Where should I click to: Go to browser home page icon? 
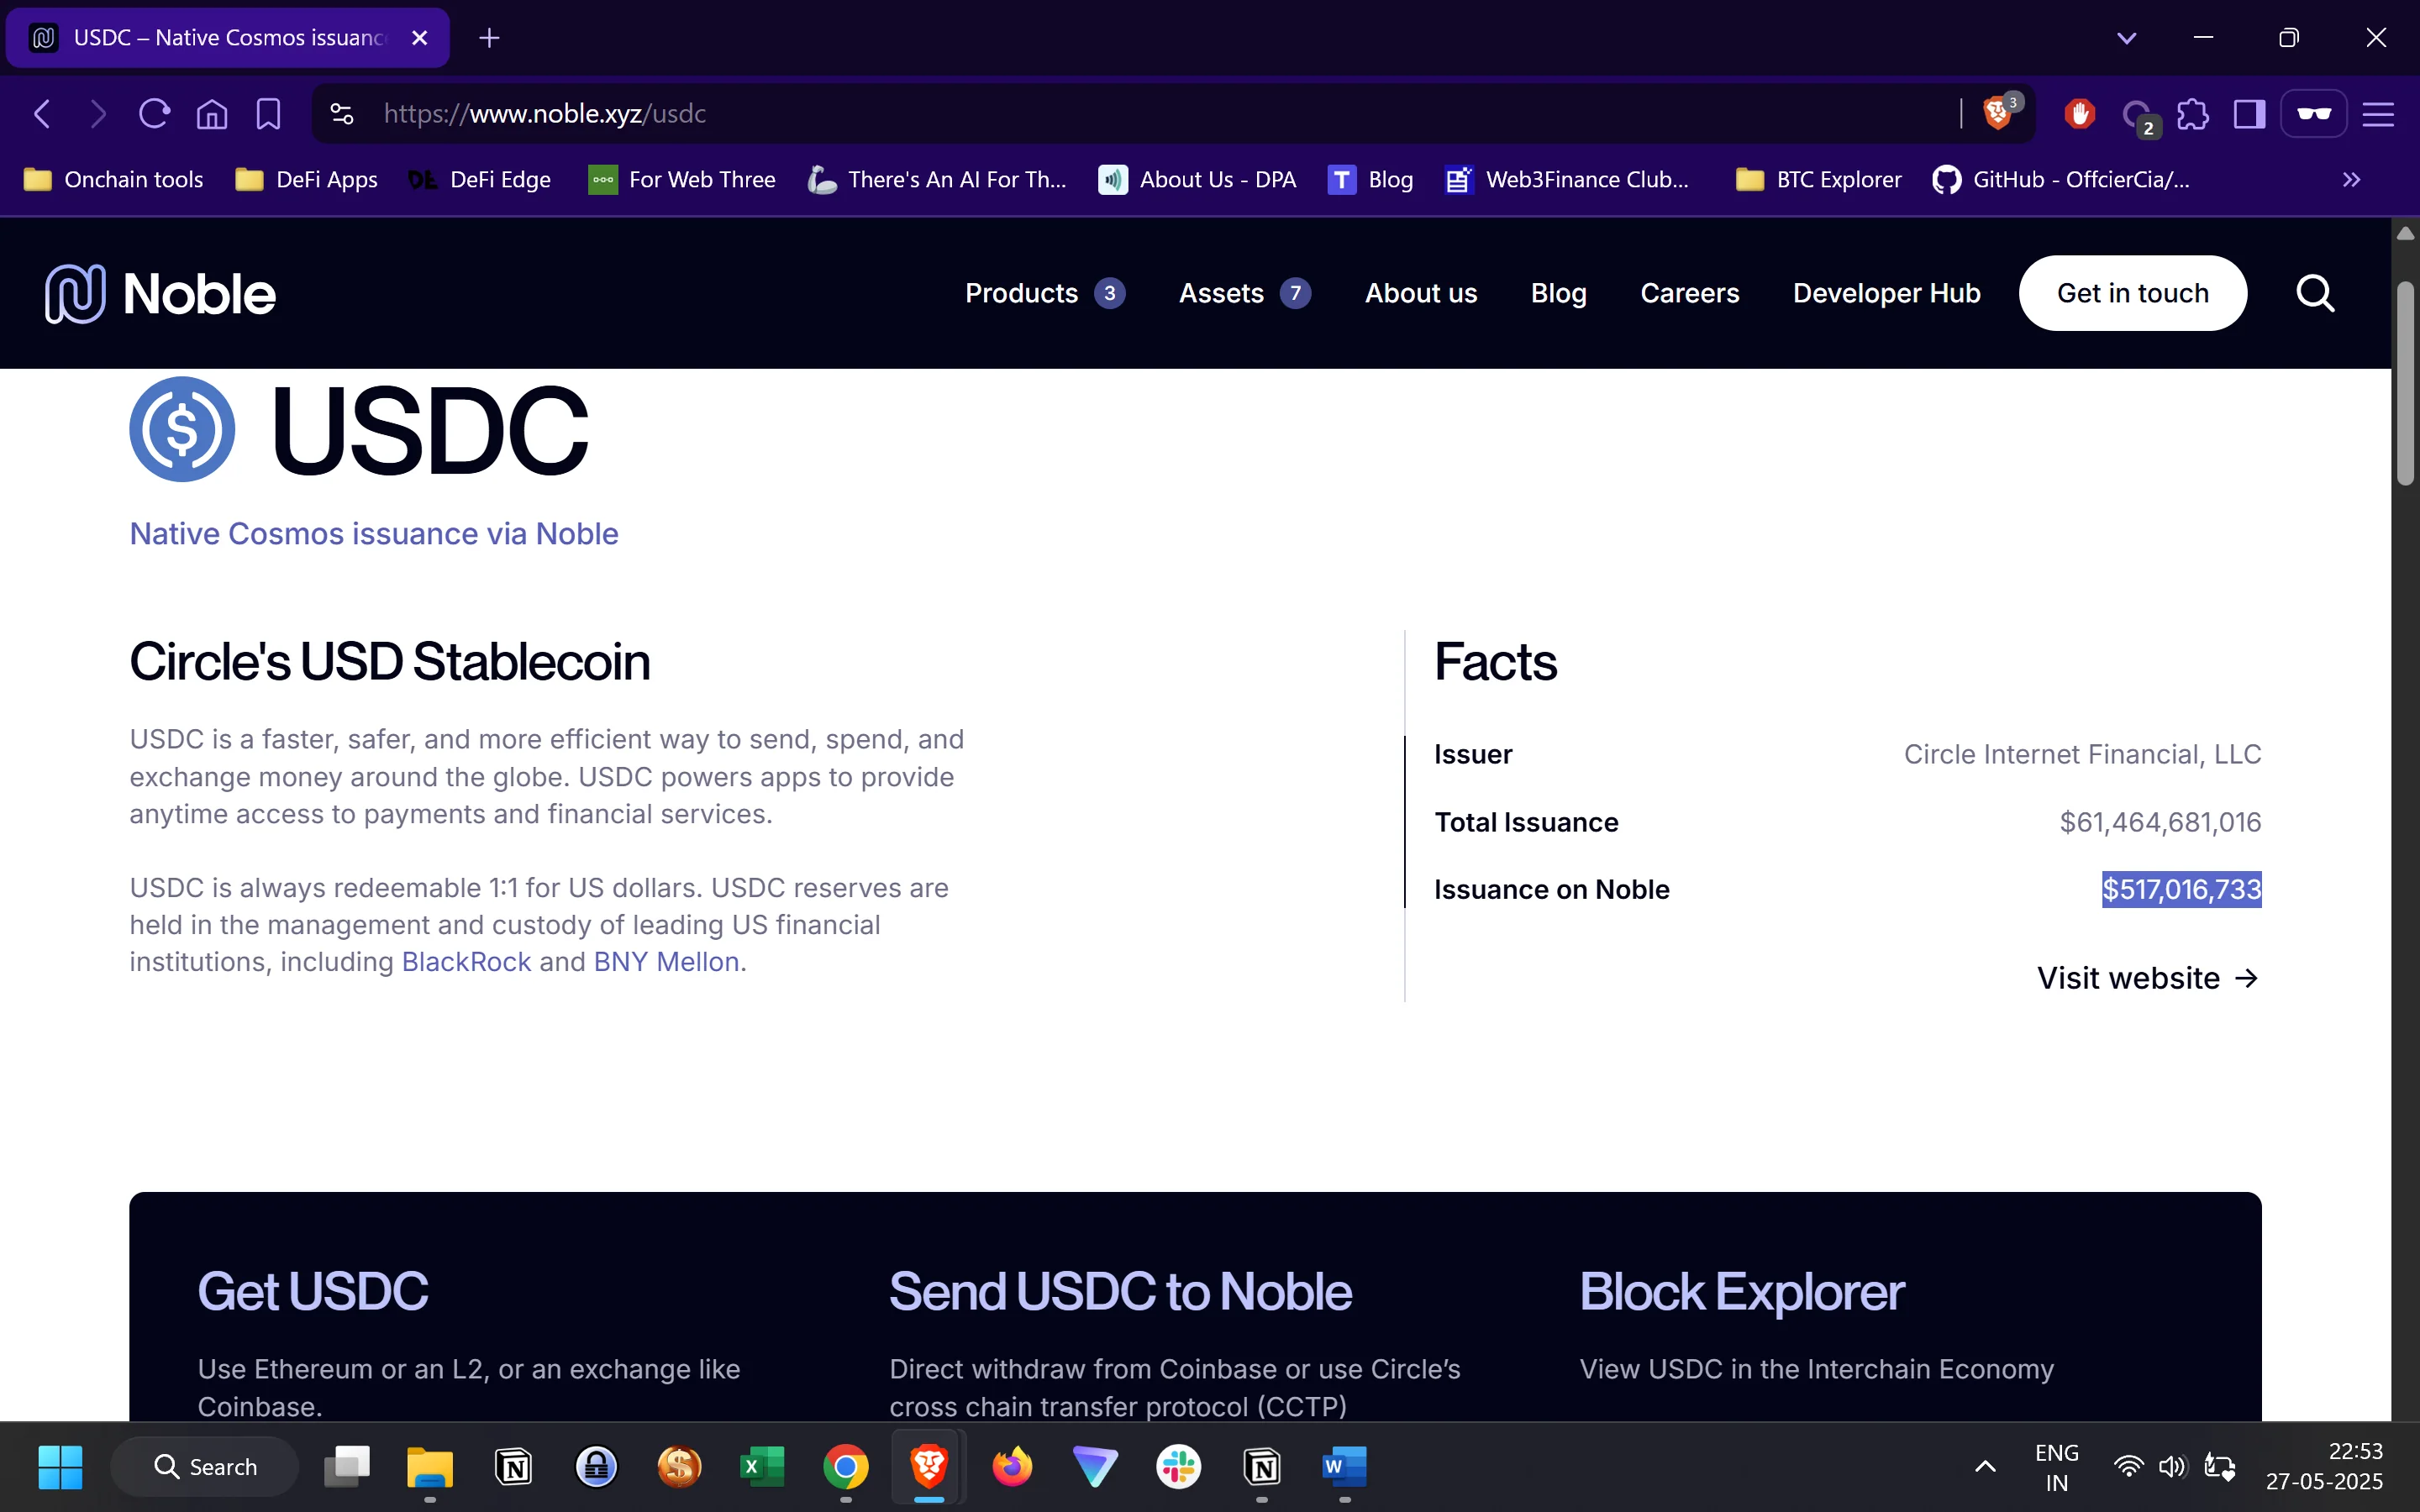pos(212,114)
